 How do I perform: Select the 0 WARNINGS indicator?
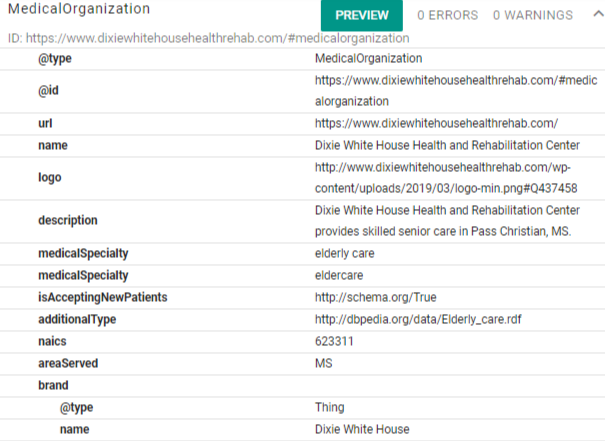tap(533, 15)
